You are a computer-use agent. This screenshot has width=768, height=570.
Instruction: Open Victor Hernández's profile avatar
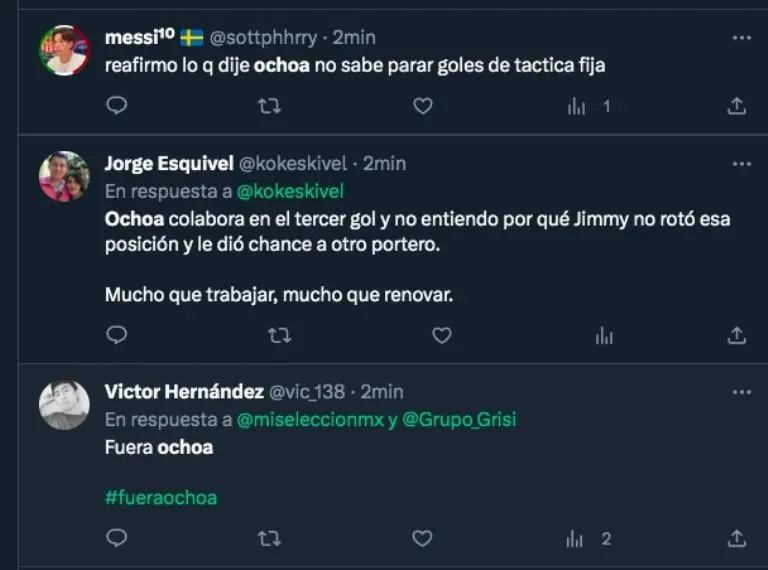pos(64,405)
